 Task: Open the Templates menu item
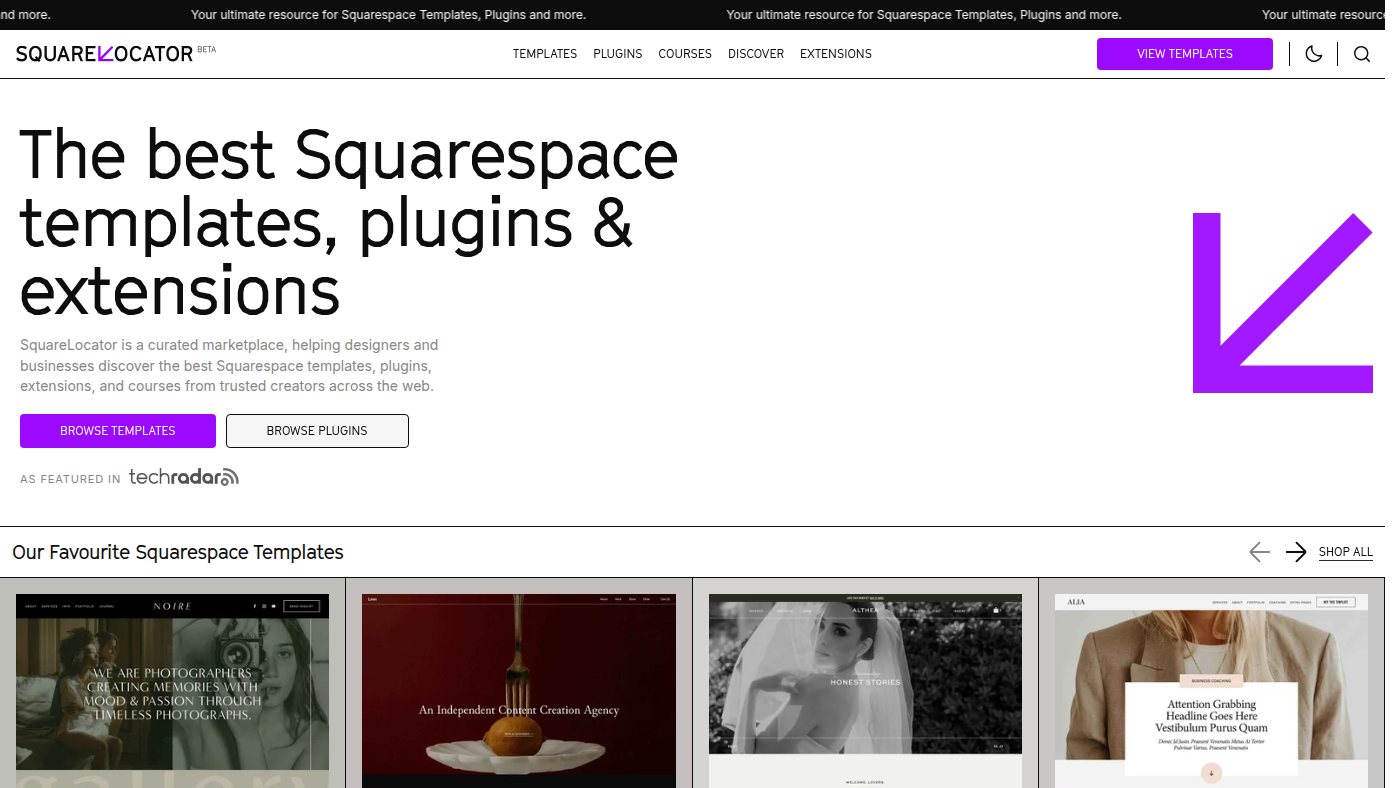coord(545,54)
